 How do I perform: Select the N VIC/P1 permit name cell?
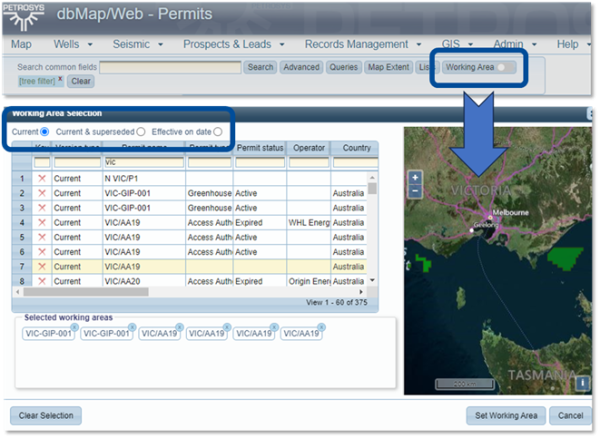coord(144,179)
